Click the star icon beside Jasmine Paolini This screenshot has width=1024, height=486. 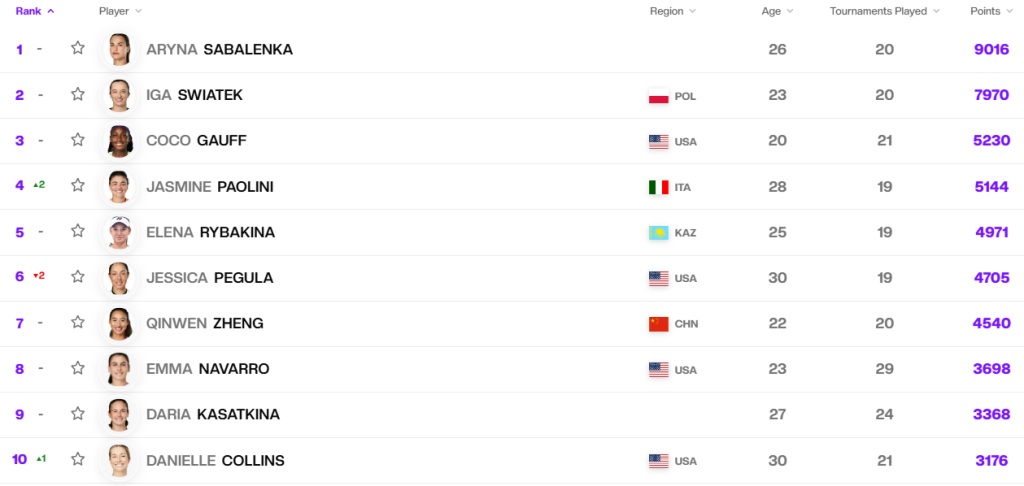coord(78,185)
